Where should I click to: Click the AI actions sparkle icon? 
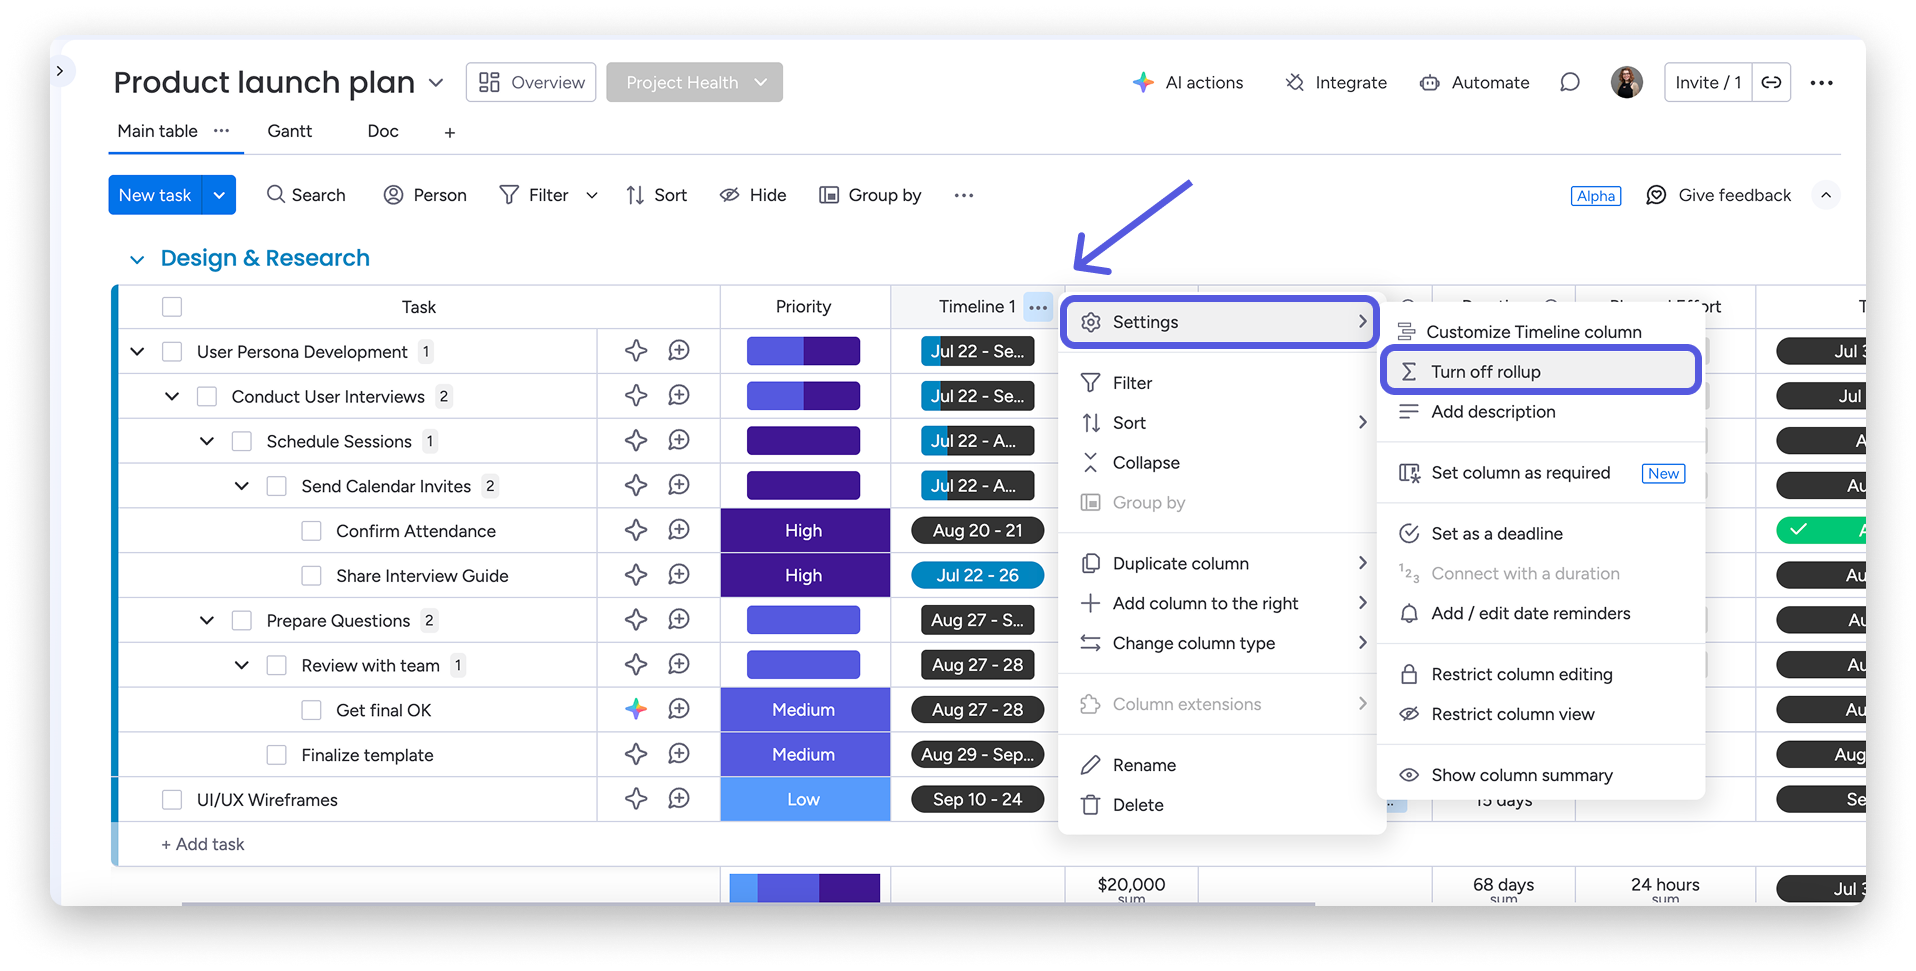click(1142, 83)
